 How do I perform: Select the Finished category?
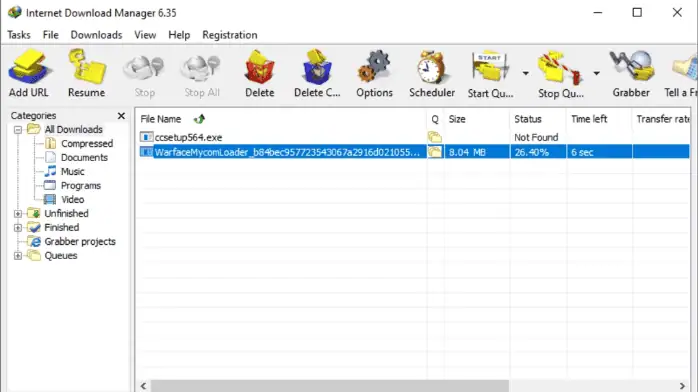(x=61, y=227)
